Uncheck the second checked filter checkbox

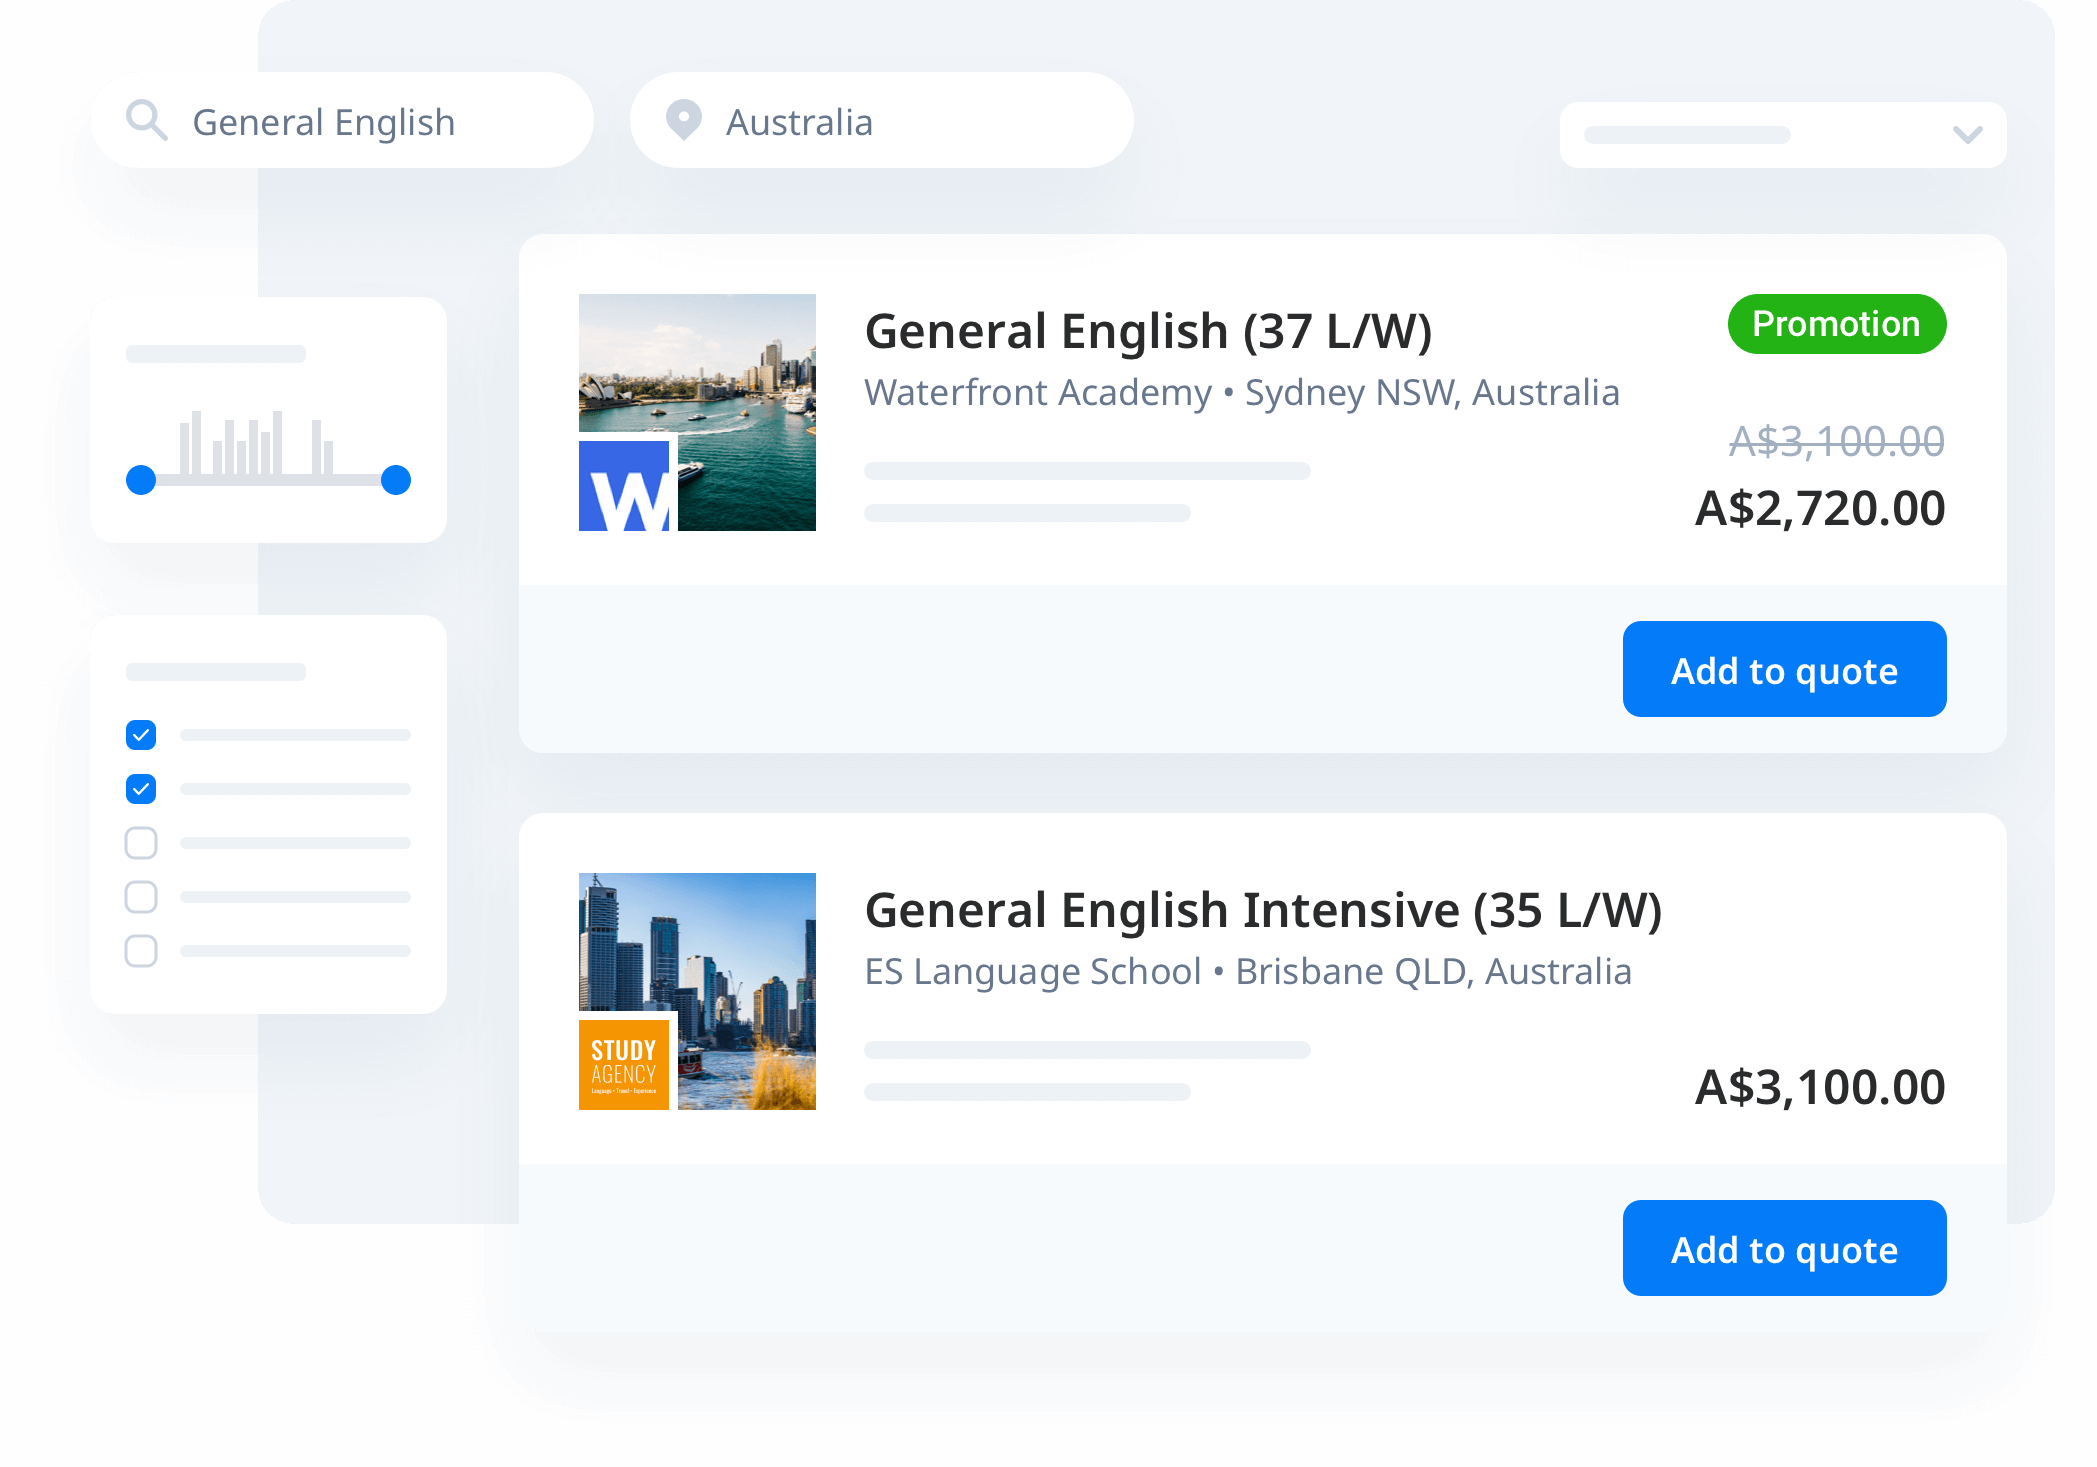(141, 789)
